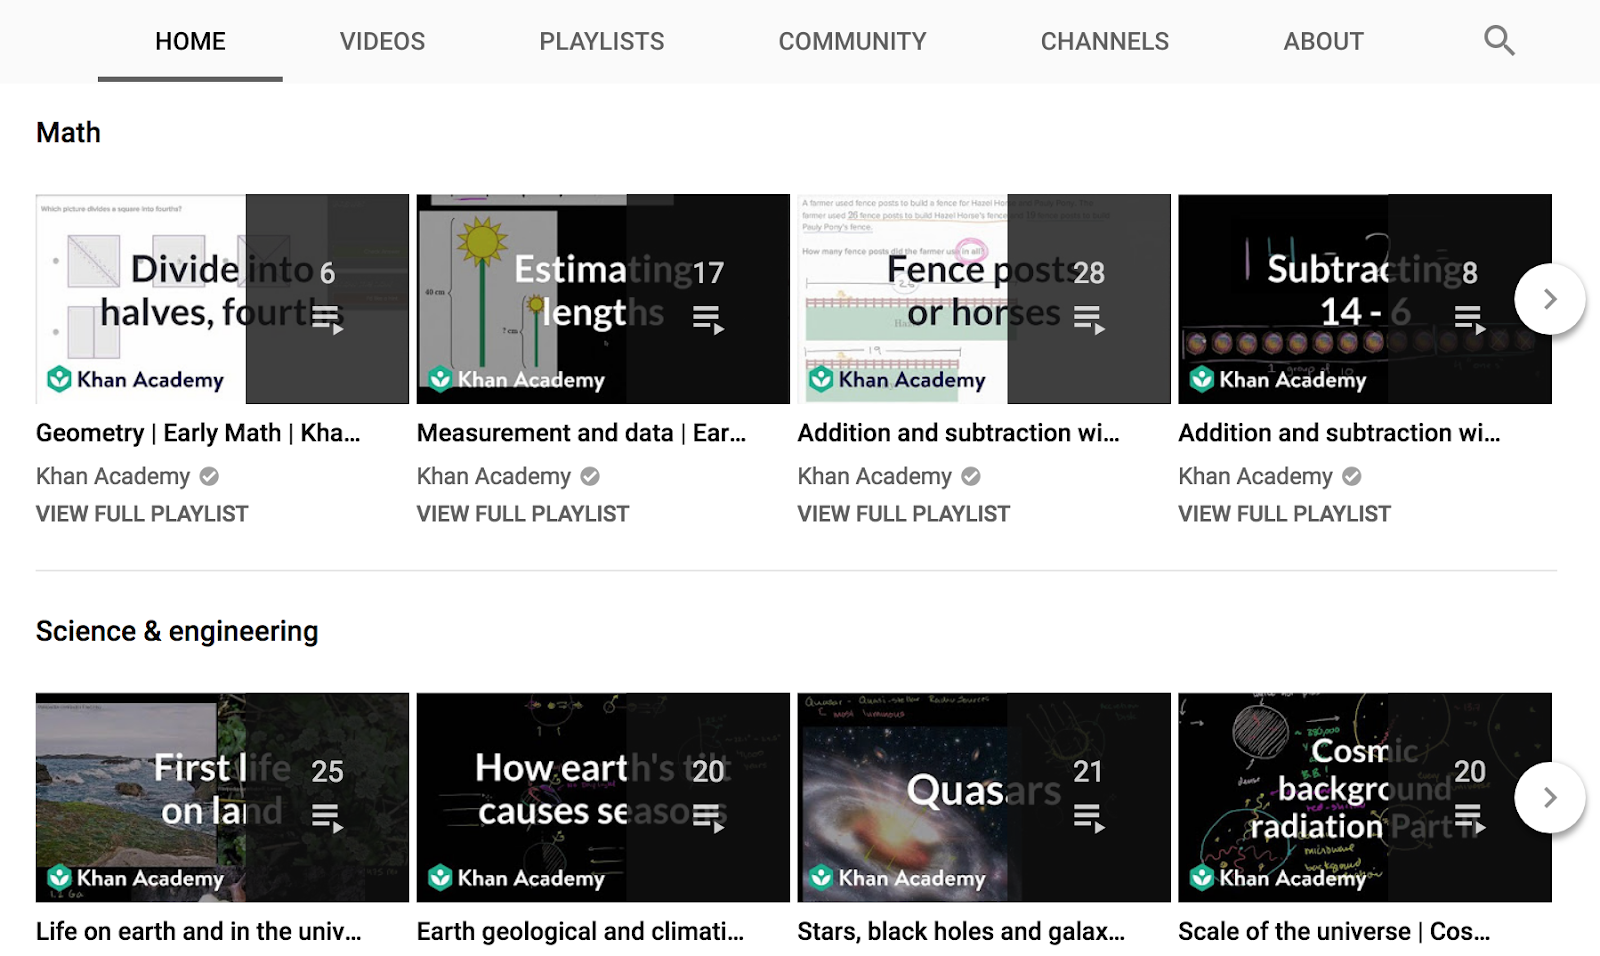Click playlist icon on Divide into halves thumbnail
Screen dimensions: 1600x956
coord(327,320)
